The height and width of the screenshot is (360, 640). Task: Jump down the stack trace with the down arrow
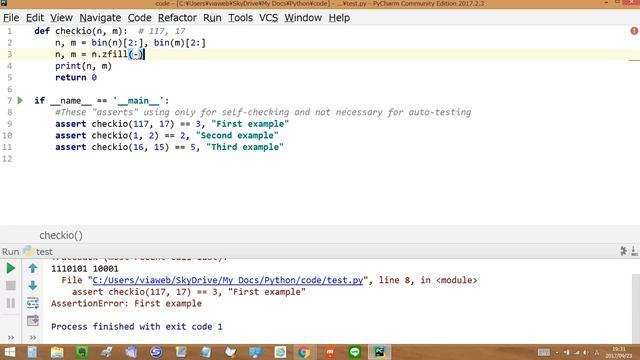point(33,285)
